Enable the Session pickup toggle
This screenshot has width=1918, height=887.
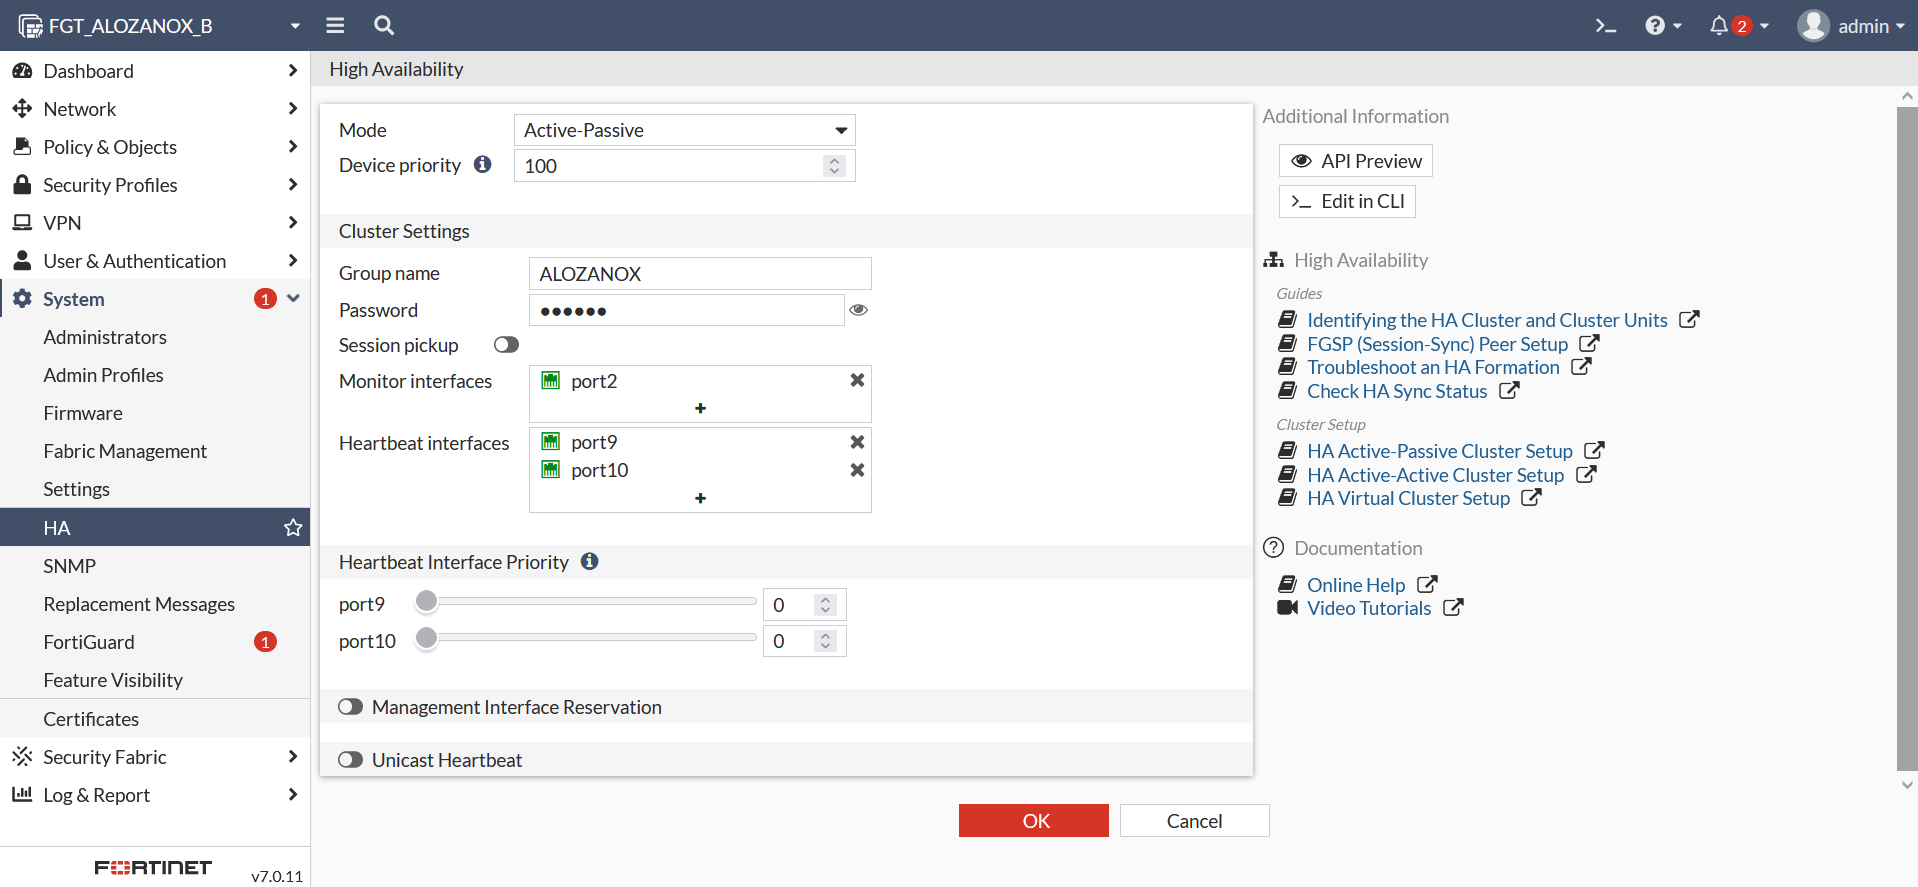point(506,345)
